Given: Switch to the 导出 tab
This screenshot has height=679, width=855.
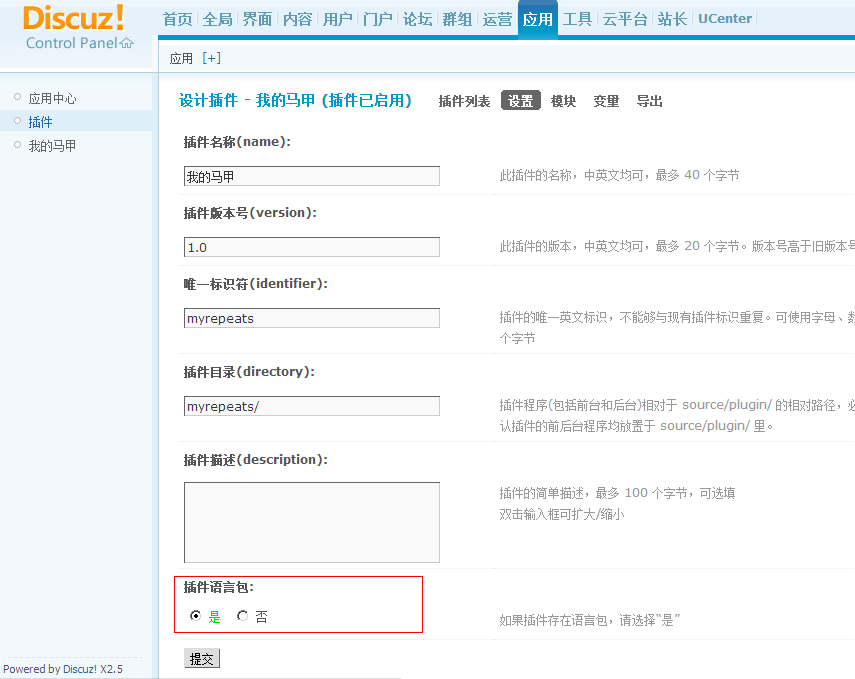Looking at the screenshot, I should (649, 101).
